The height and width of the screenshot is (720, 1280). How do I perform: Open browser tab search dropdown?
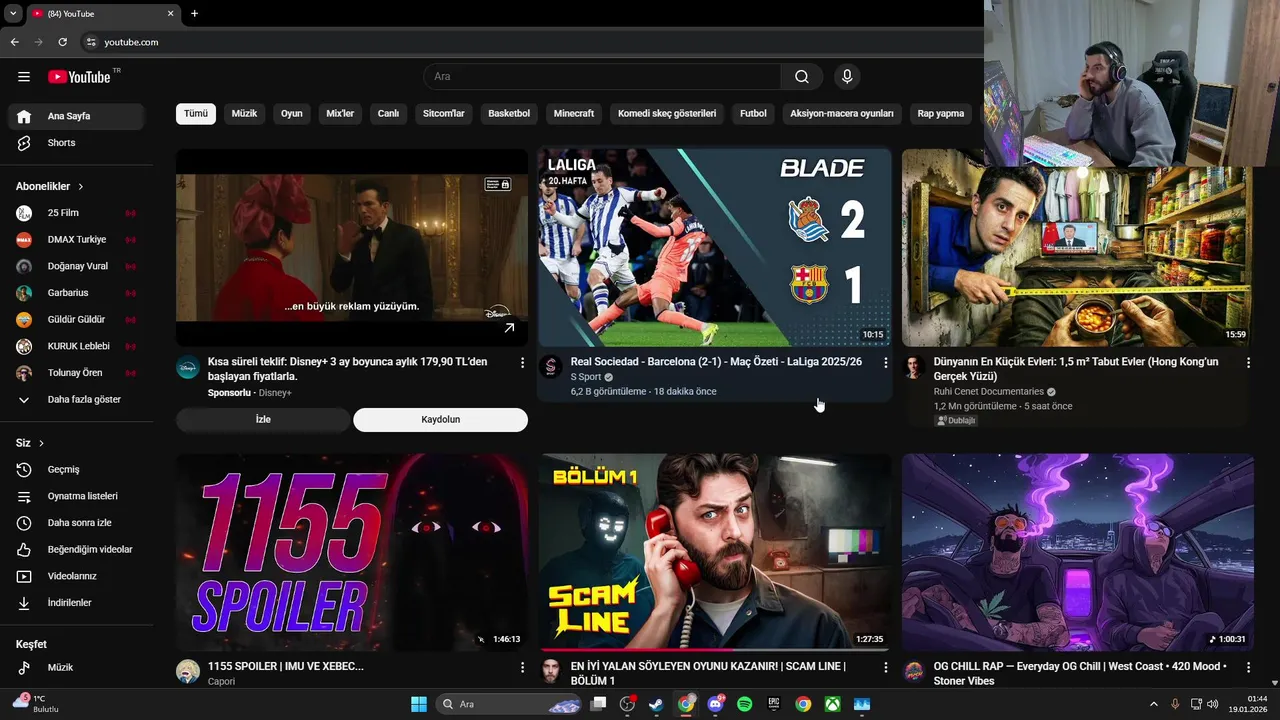pos(13,14)
